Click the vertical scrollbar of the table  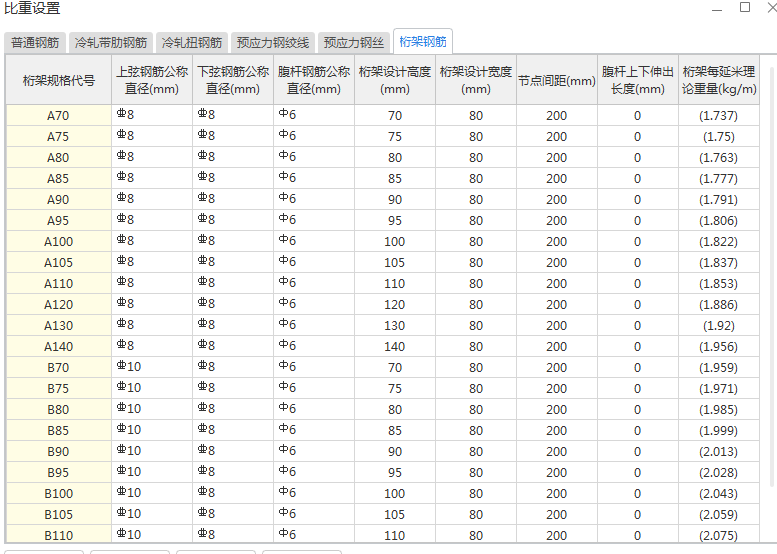pos(773,275)
